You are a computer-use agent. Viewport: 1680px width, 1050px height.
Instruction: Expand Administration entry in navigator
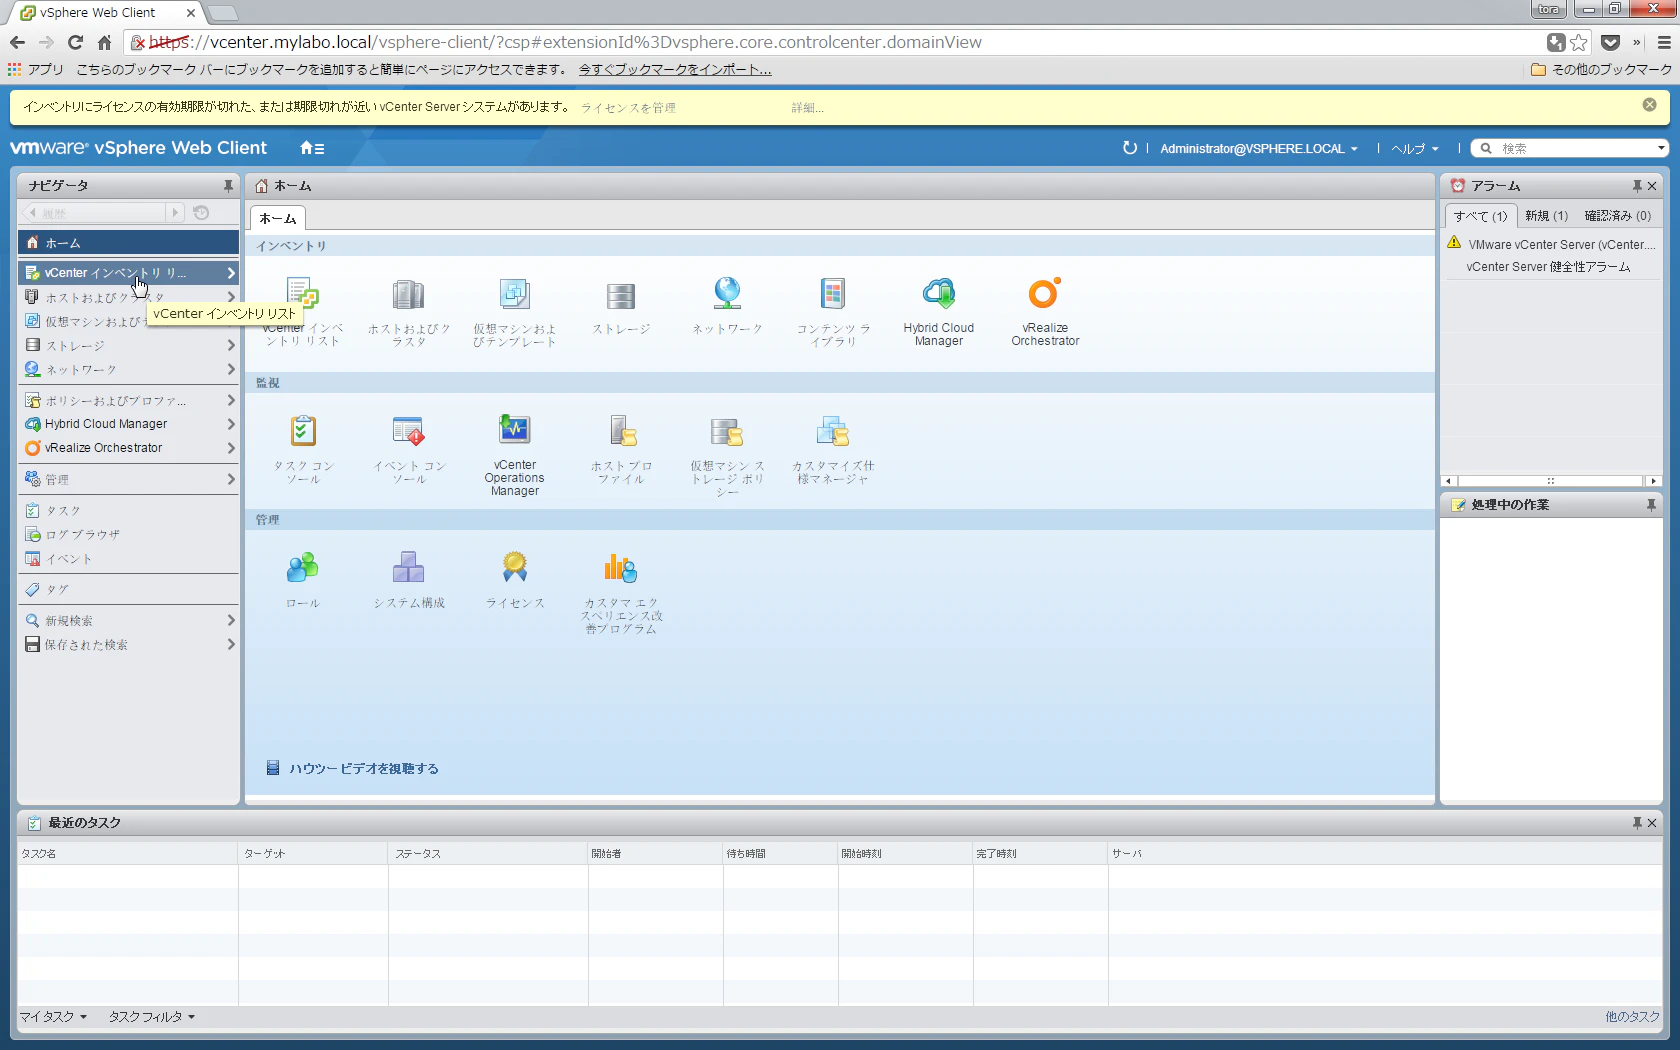tap(231, 479)
